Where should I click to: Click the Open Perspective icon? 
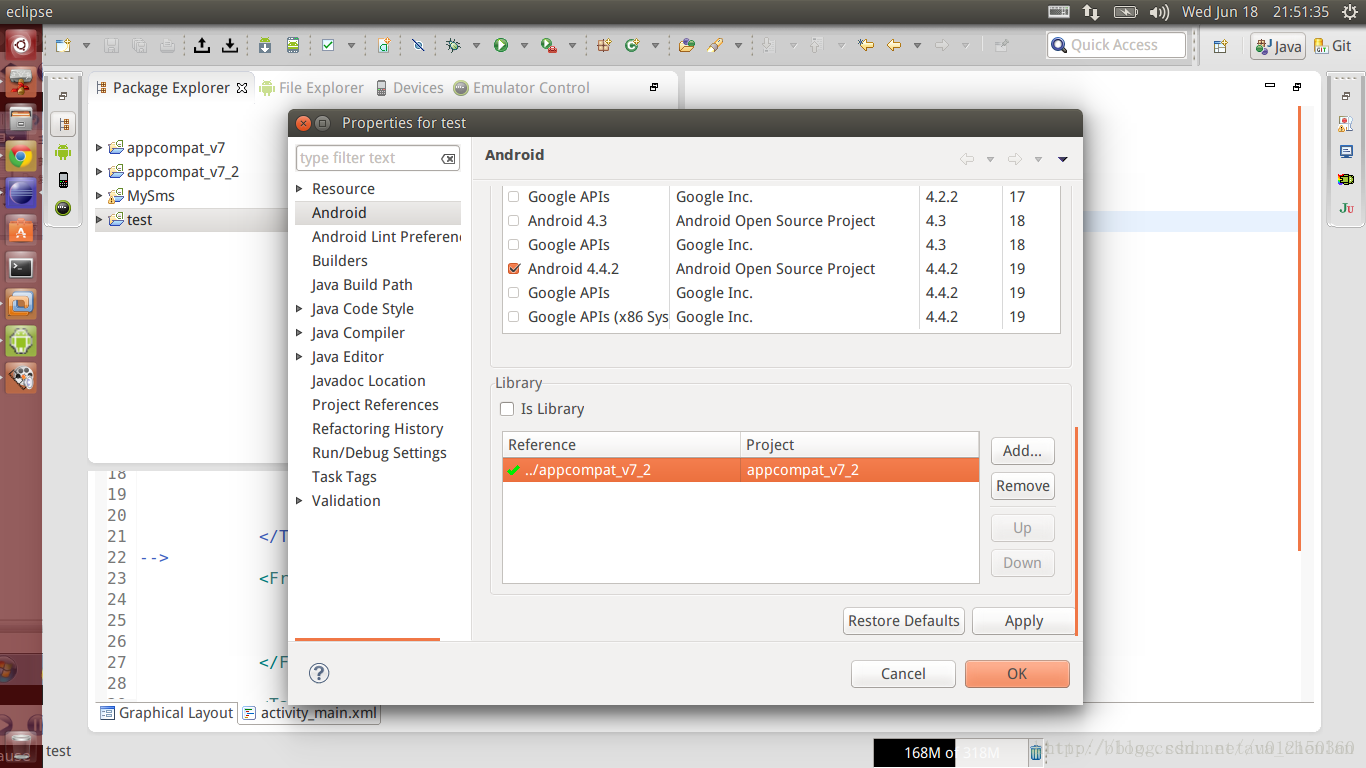1220,46
